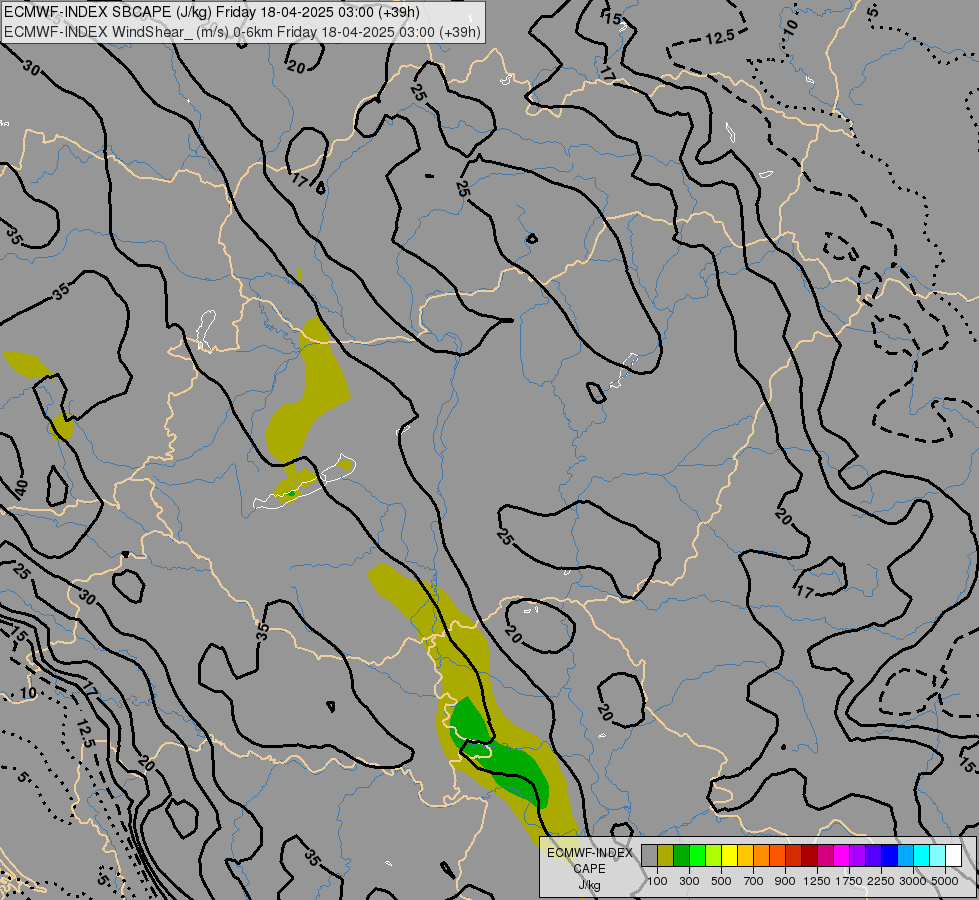Click the legend unit J/kg
This screenshot has width=979, height=900.
click(589, 885)
